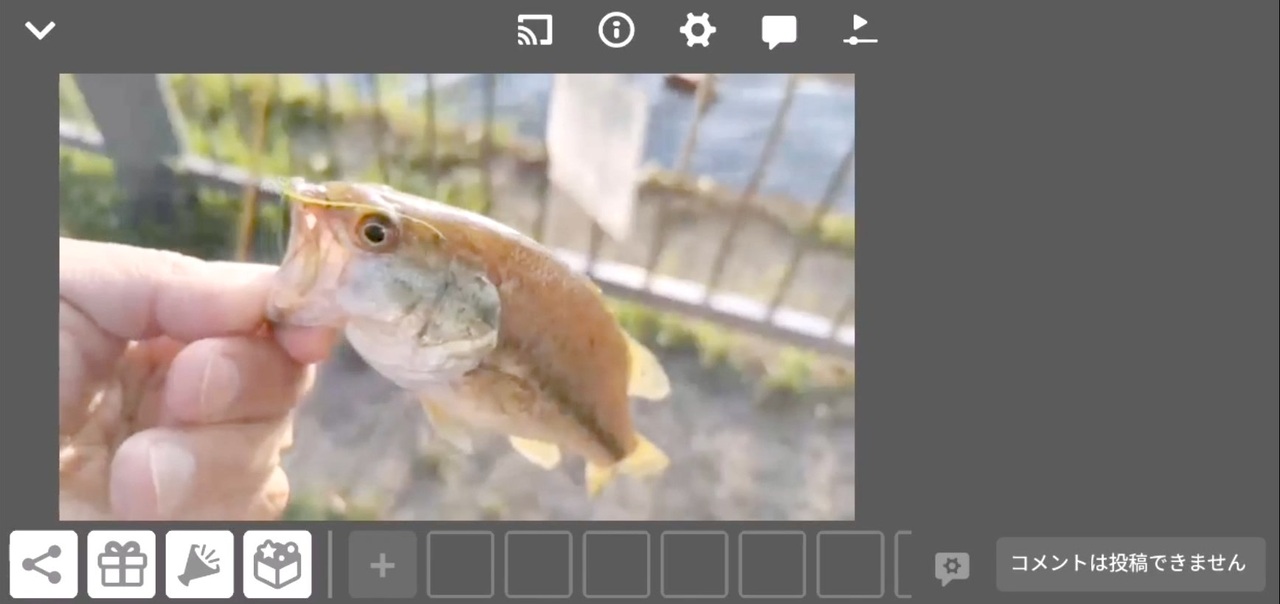The width and height of the screenshot is (1280, 604).
Task: Tap the cast to screen icon
Action: coord(535,31)
